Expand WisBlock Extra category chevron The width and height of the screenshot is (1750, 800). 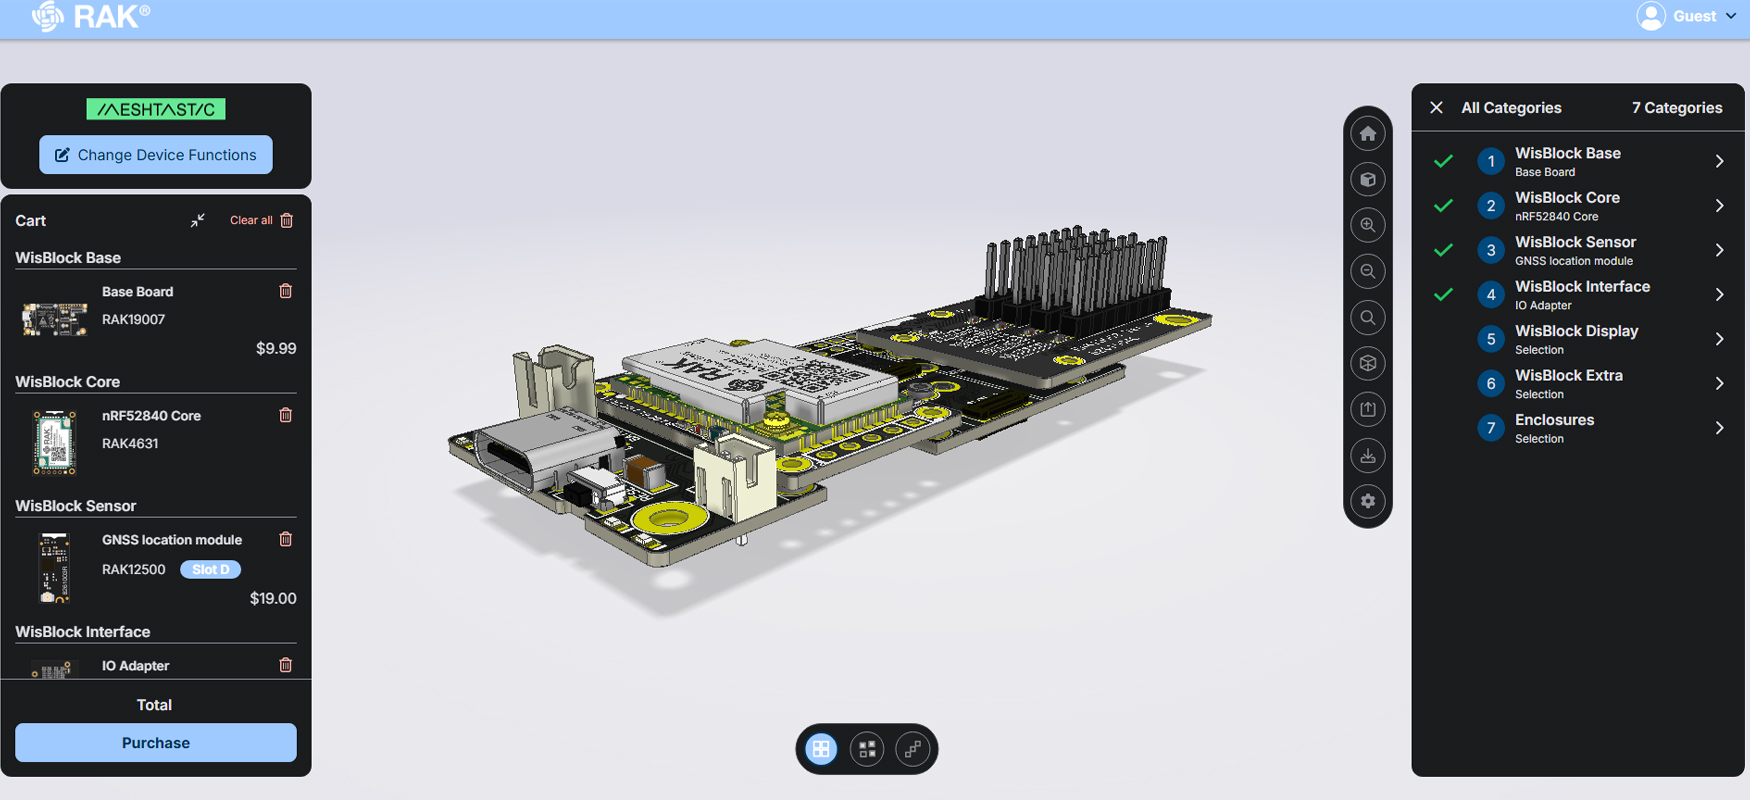coord(1719,384)
